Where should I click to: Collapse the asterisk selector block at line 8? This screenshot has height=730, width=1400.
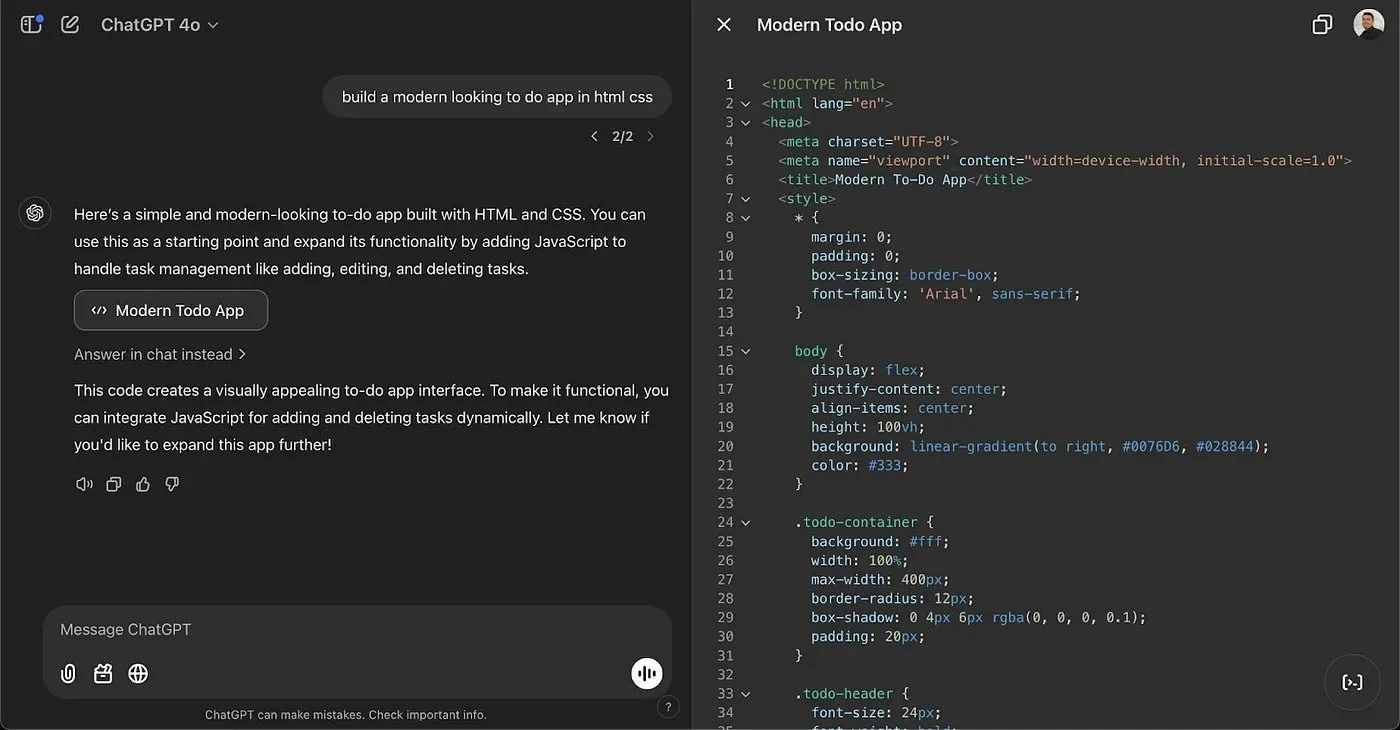(x=745, y=217)
